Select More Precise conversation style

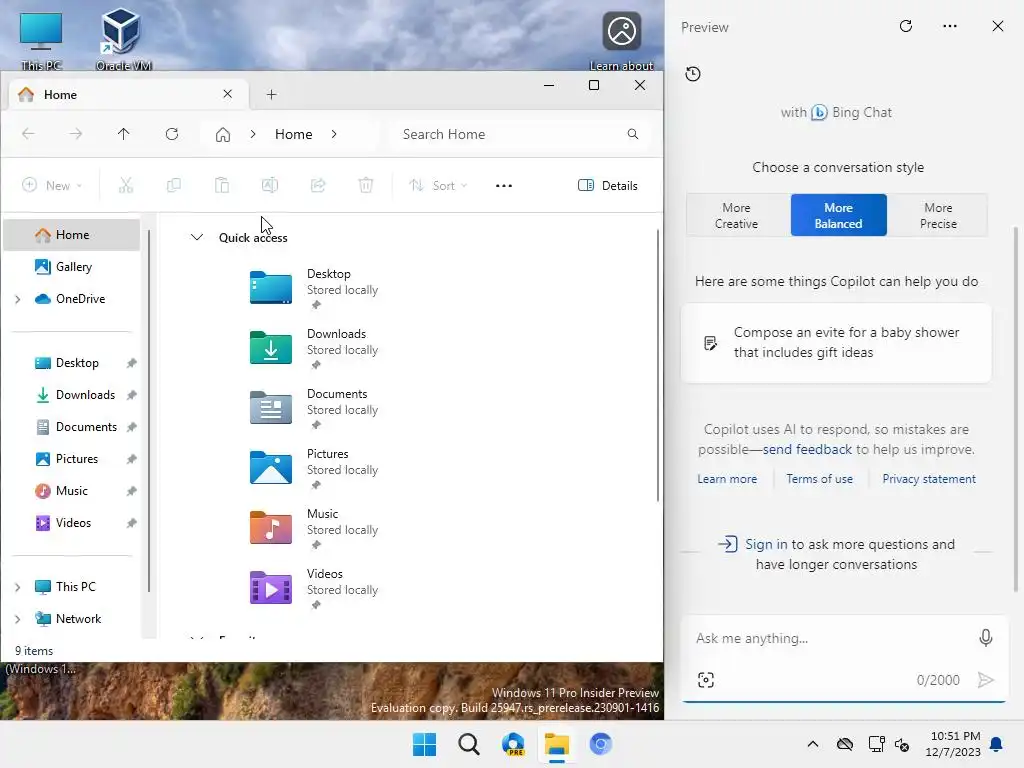[938, 215]
